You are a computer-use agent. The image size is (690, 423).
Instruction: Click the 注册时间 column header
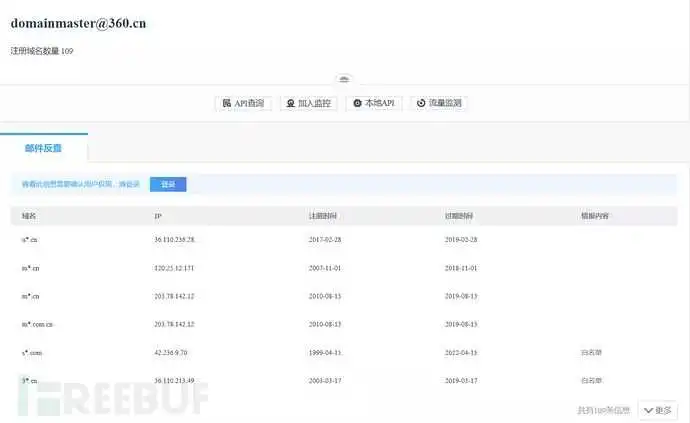[323, 216]
